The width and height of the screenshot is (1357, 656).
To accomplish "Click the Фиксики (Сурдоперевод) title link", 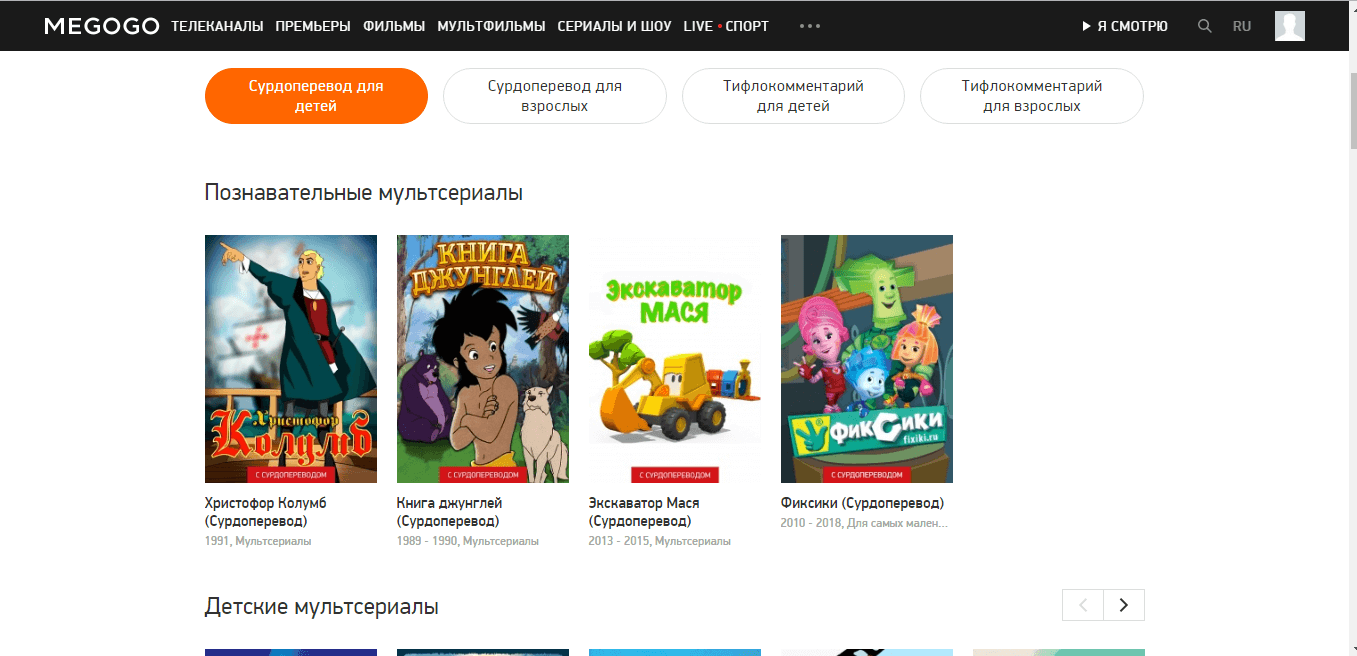I will click(x=862, y=503).
